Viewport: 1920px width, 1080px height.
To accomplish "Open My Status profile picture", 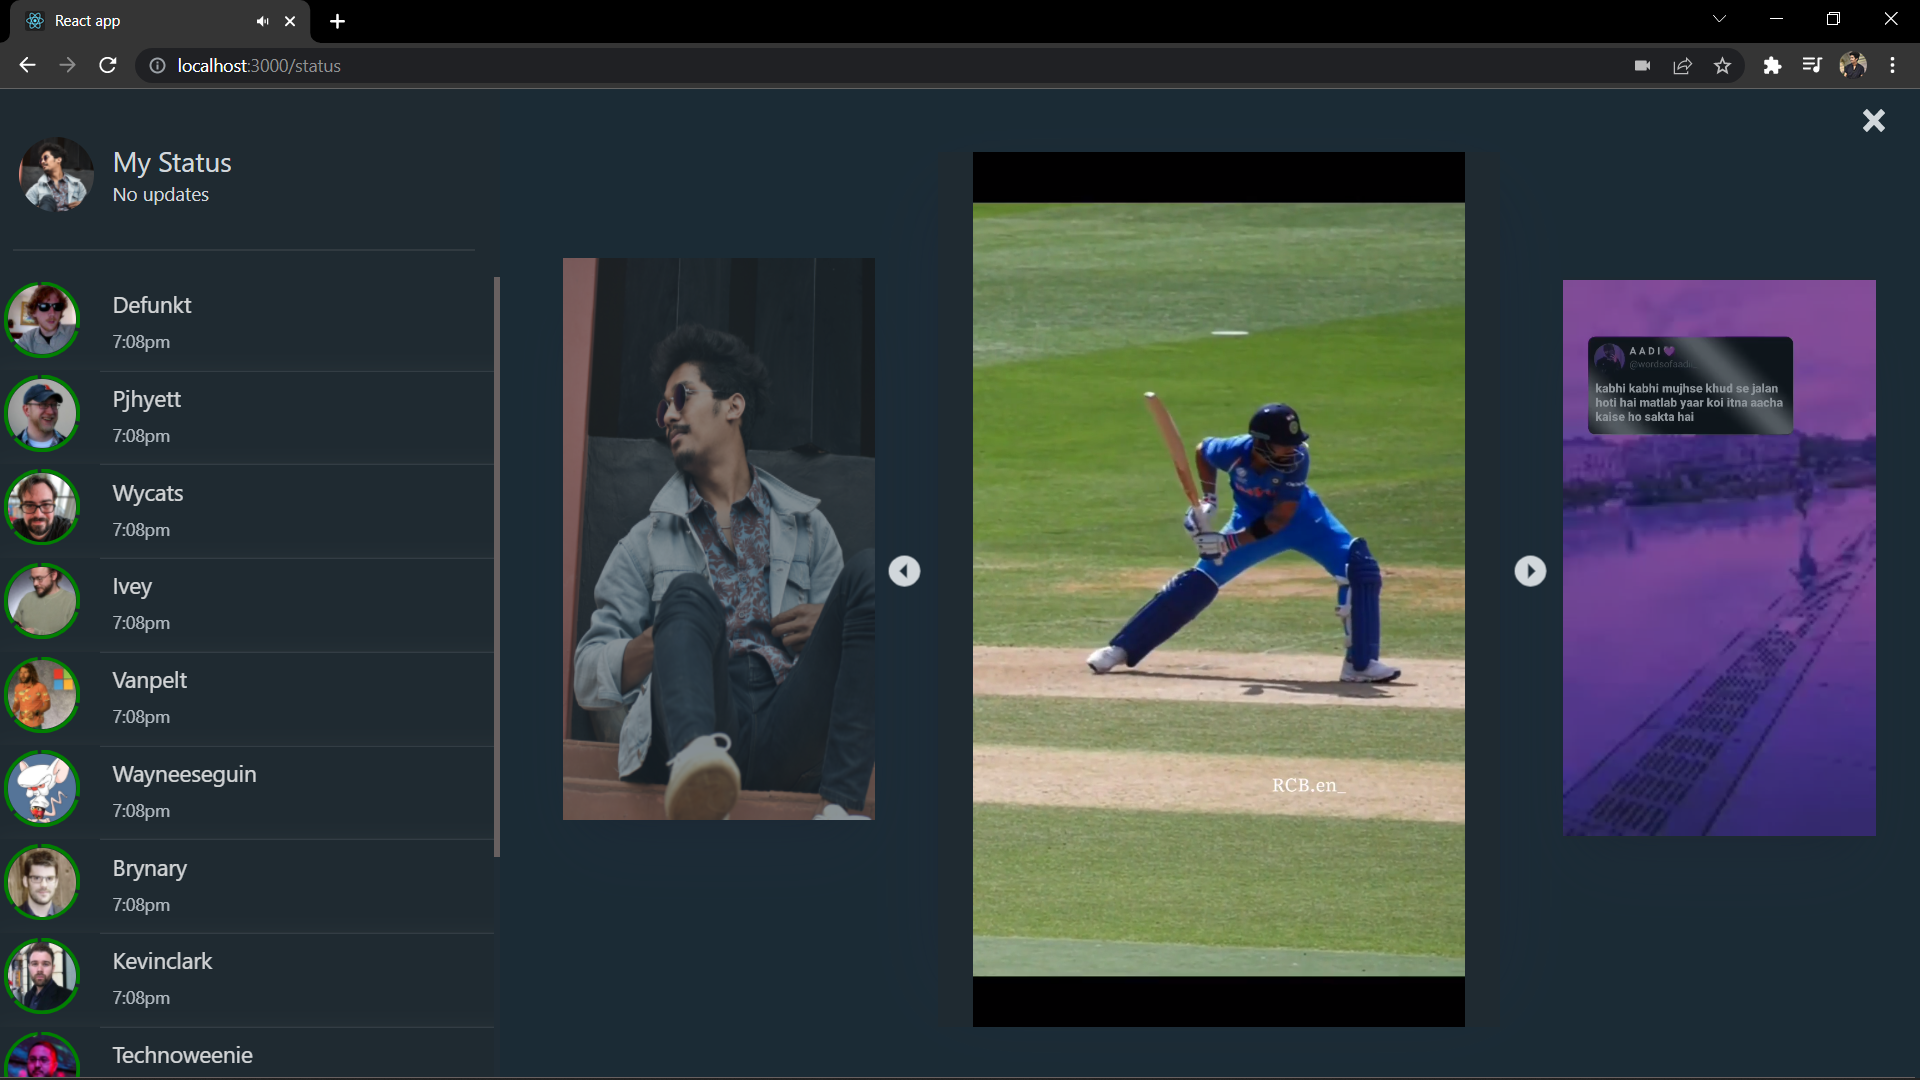I will (x=56, y=175).
